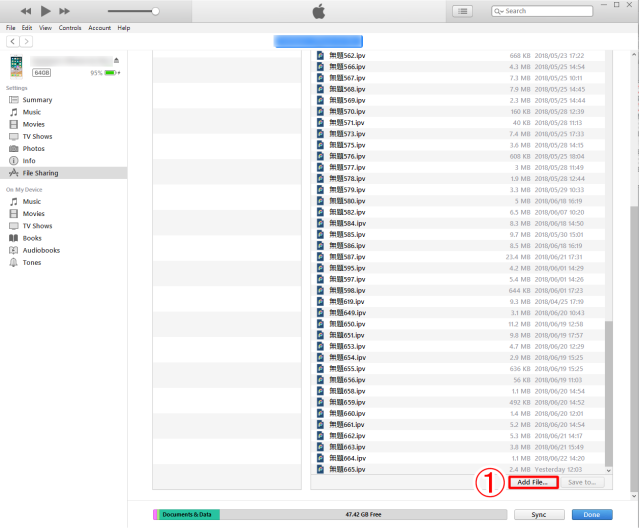This screenshot has height=529, width=640.
Task: Open Books under On My Device
Action: (x=32, y=238)
